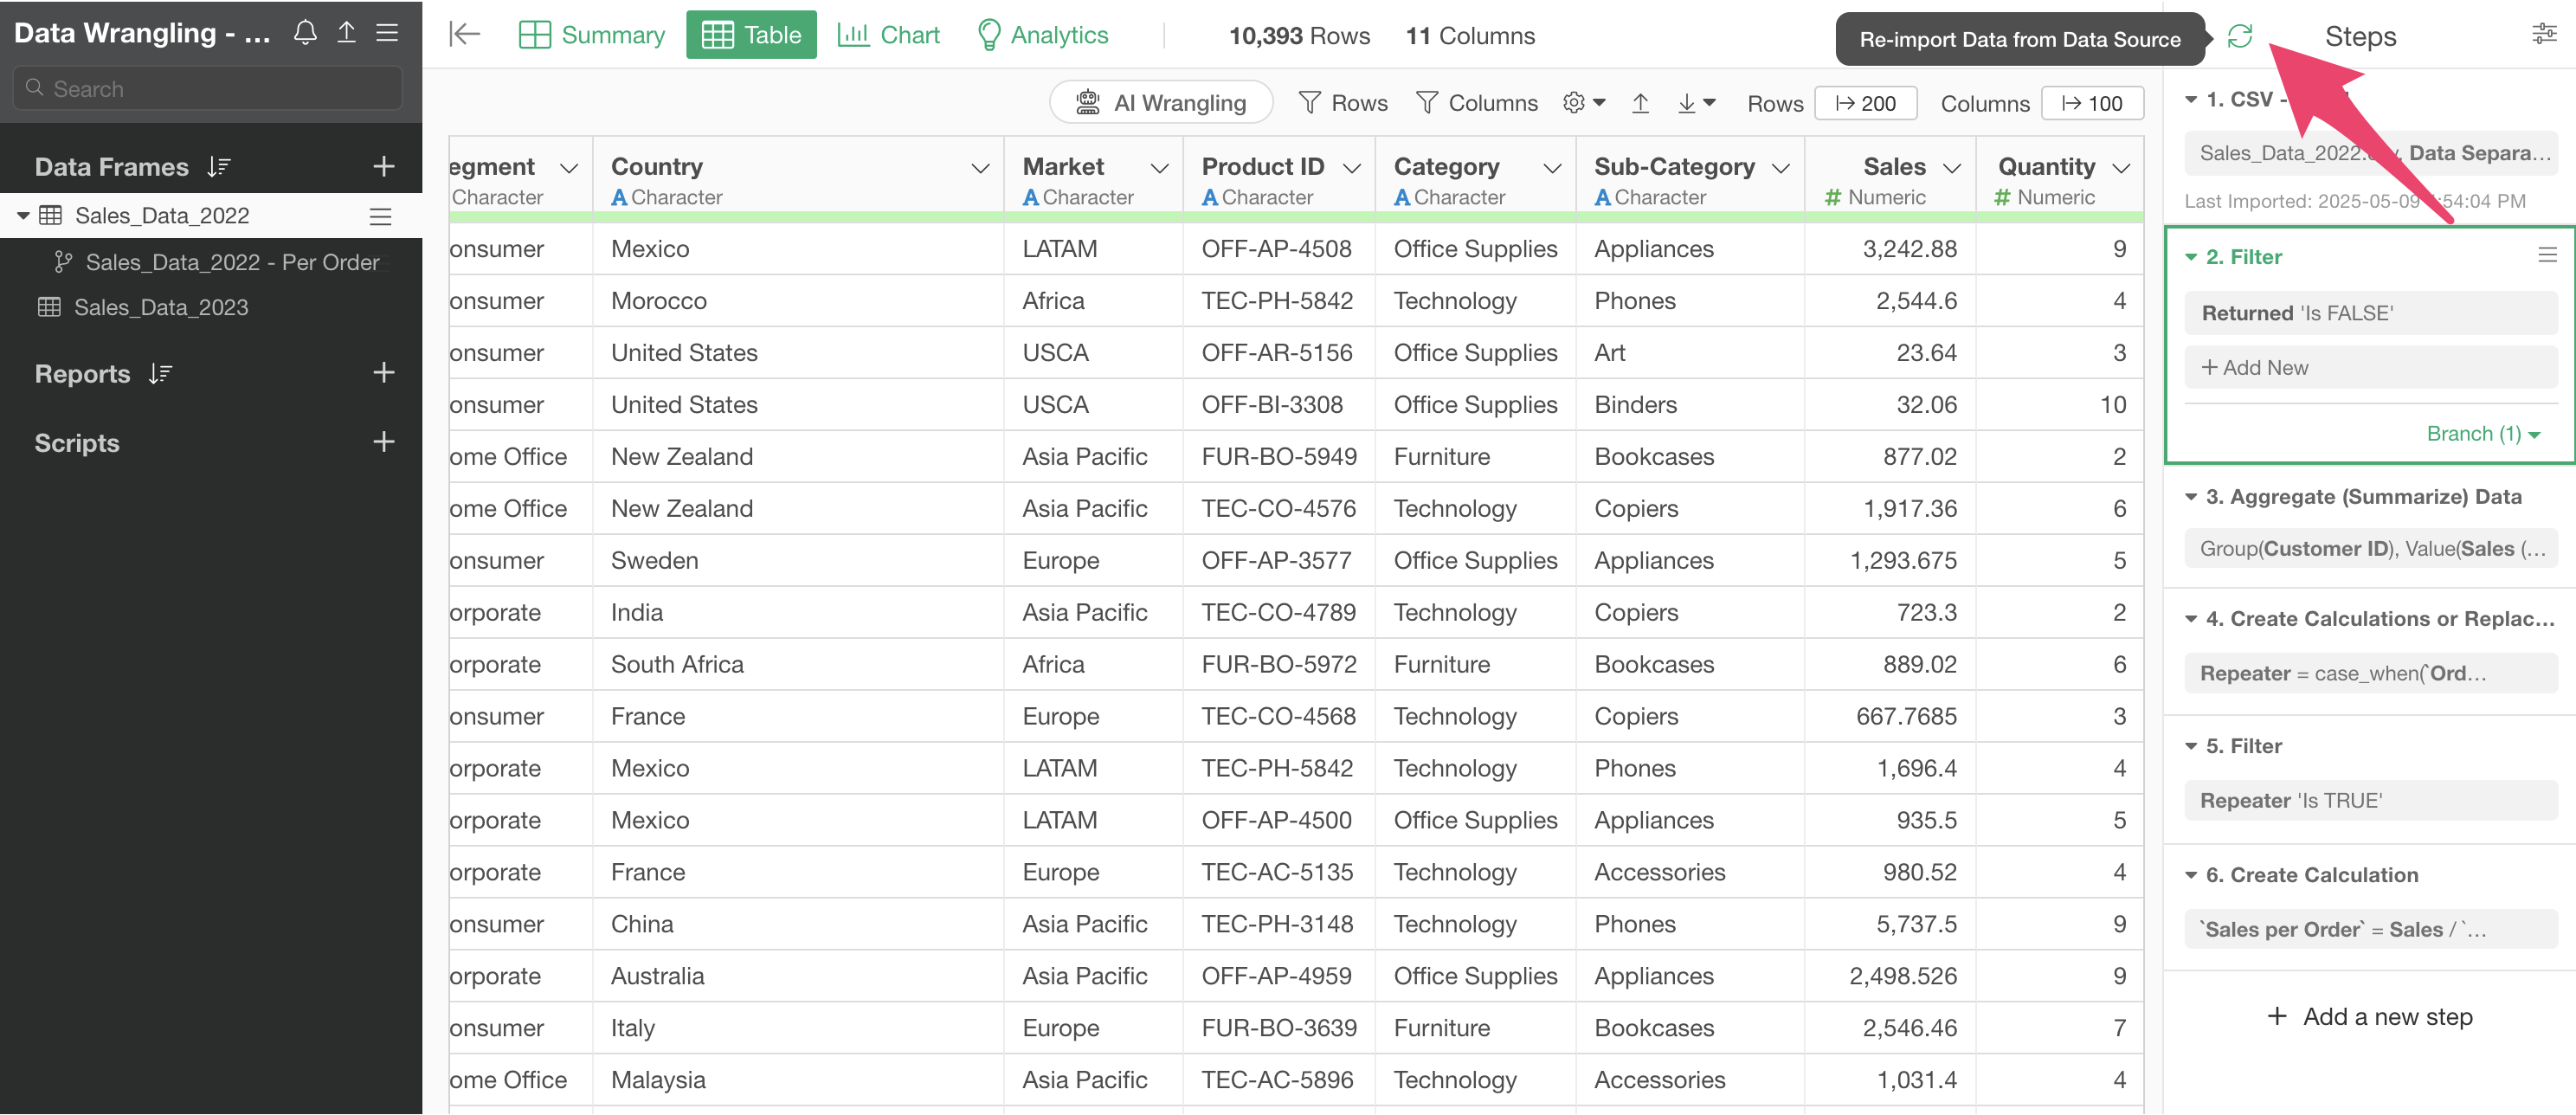This screenshot has height=1115, width=2576.
Task: Click the Columns filter funnel button
Action: [1477, 103]
